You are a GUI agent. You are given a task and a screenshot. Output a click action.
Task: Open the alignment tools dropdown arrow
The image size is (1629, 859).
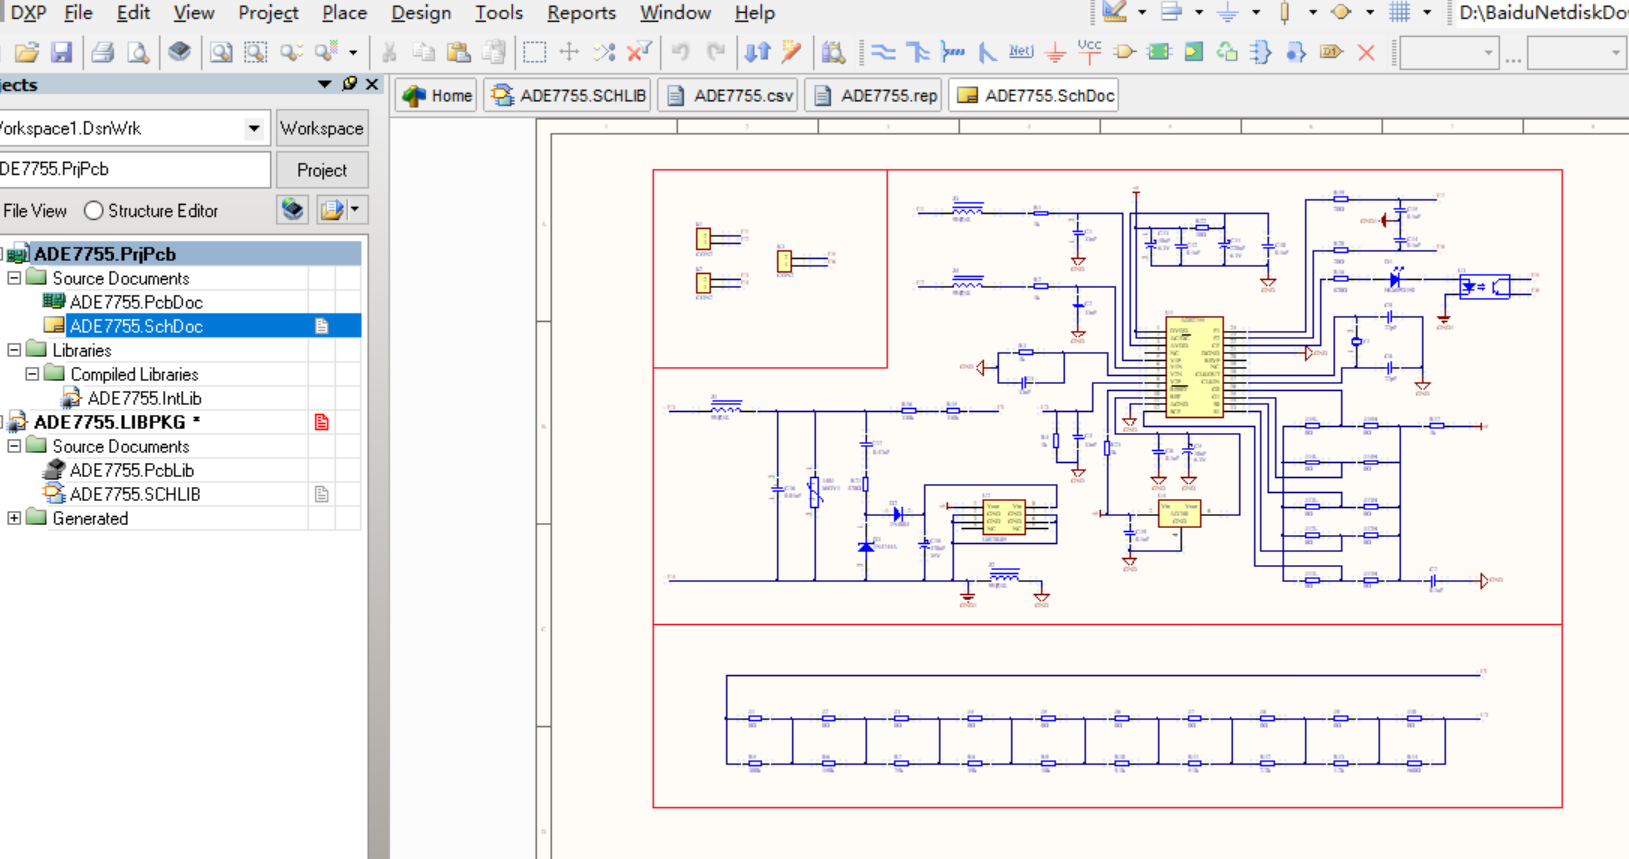coord(1199,13)
